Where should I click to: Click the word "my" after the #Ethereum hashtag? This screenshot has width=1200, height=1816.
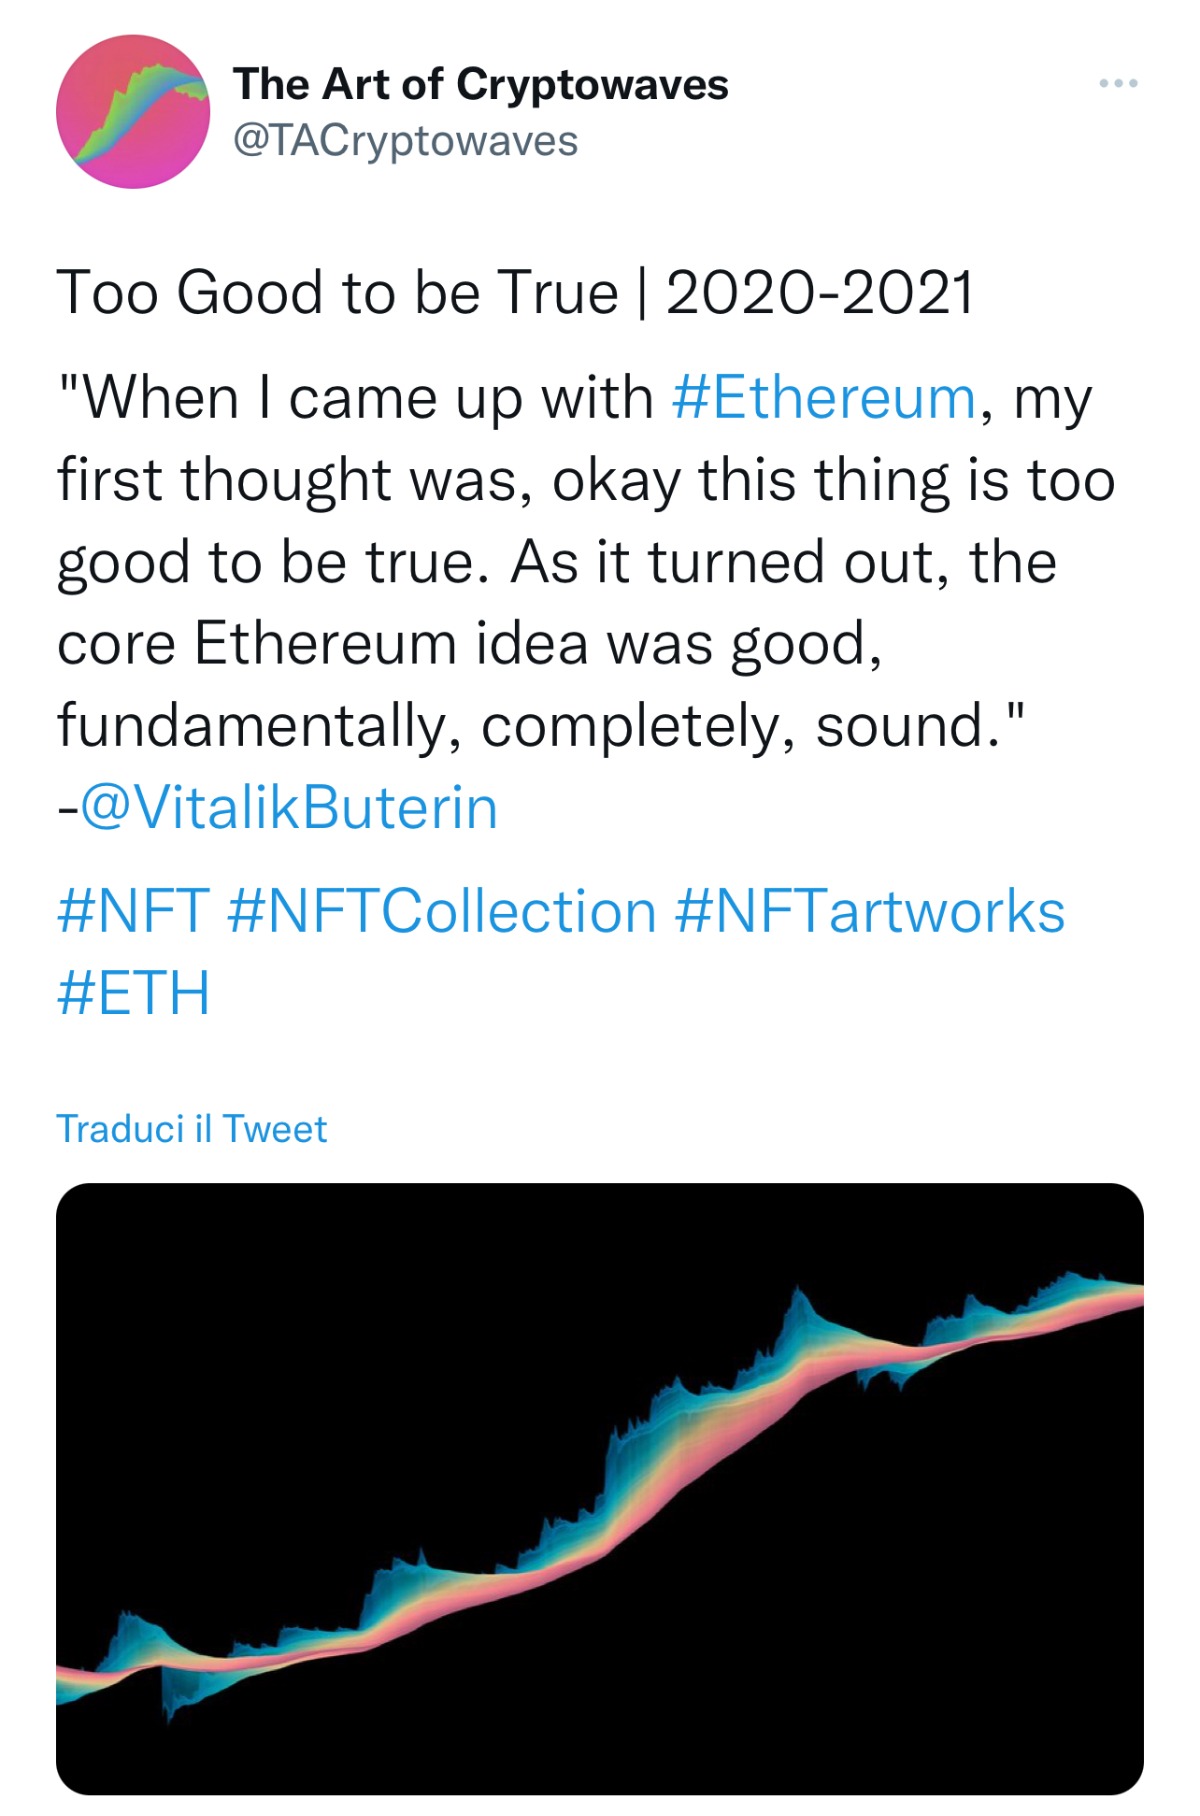point(1052,398)
